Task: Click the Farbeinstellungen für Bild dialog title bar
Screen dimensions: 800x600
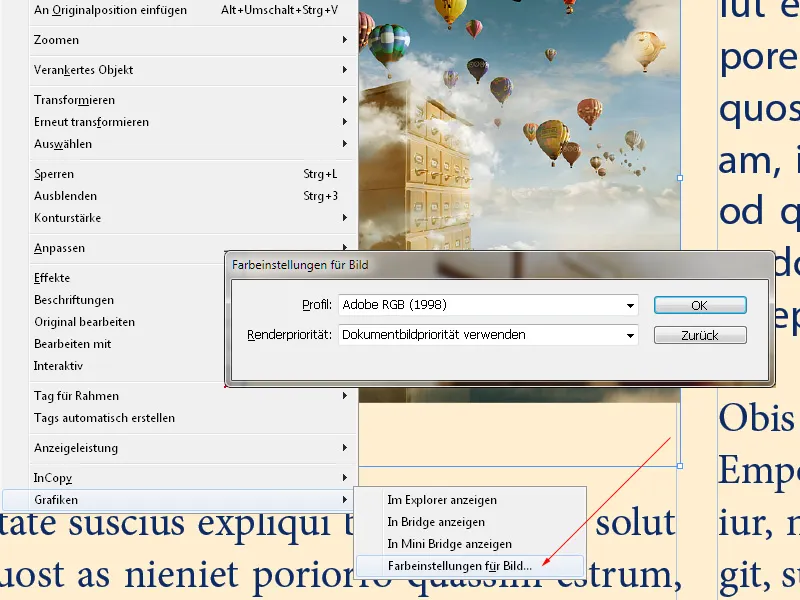Action: [x=499, y=265]
